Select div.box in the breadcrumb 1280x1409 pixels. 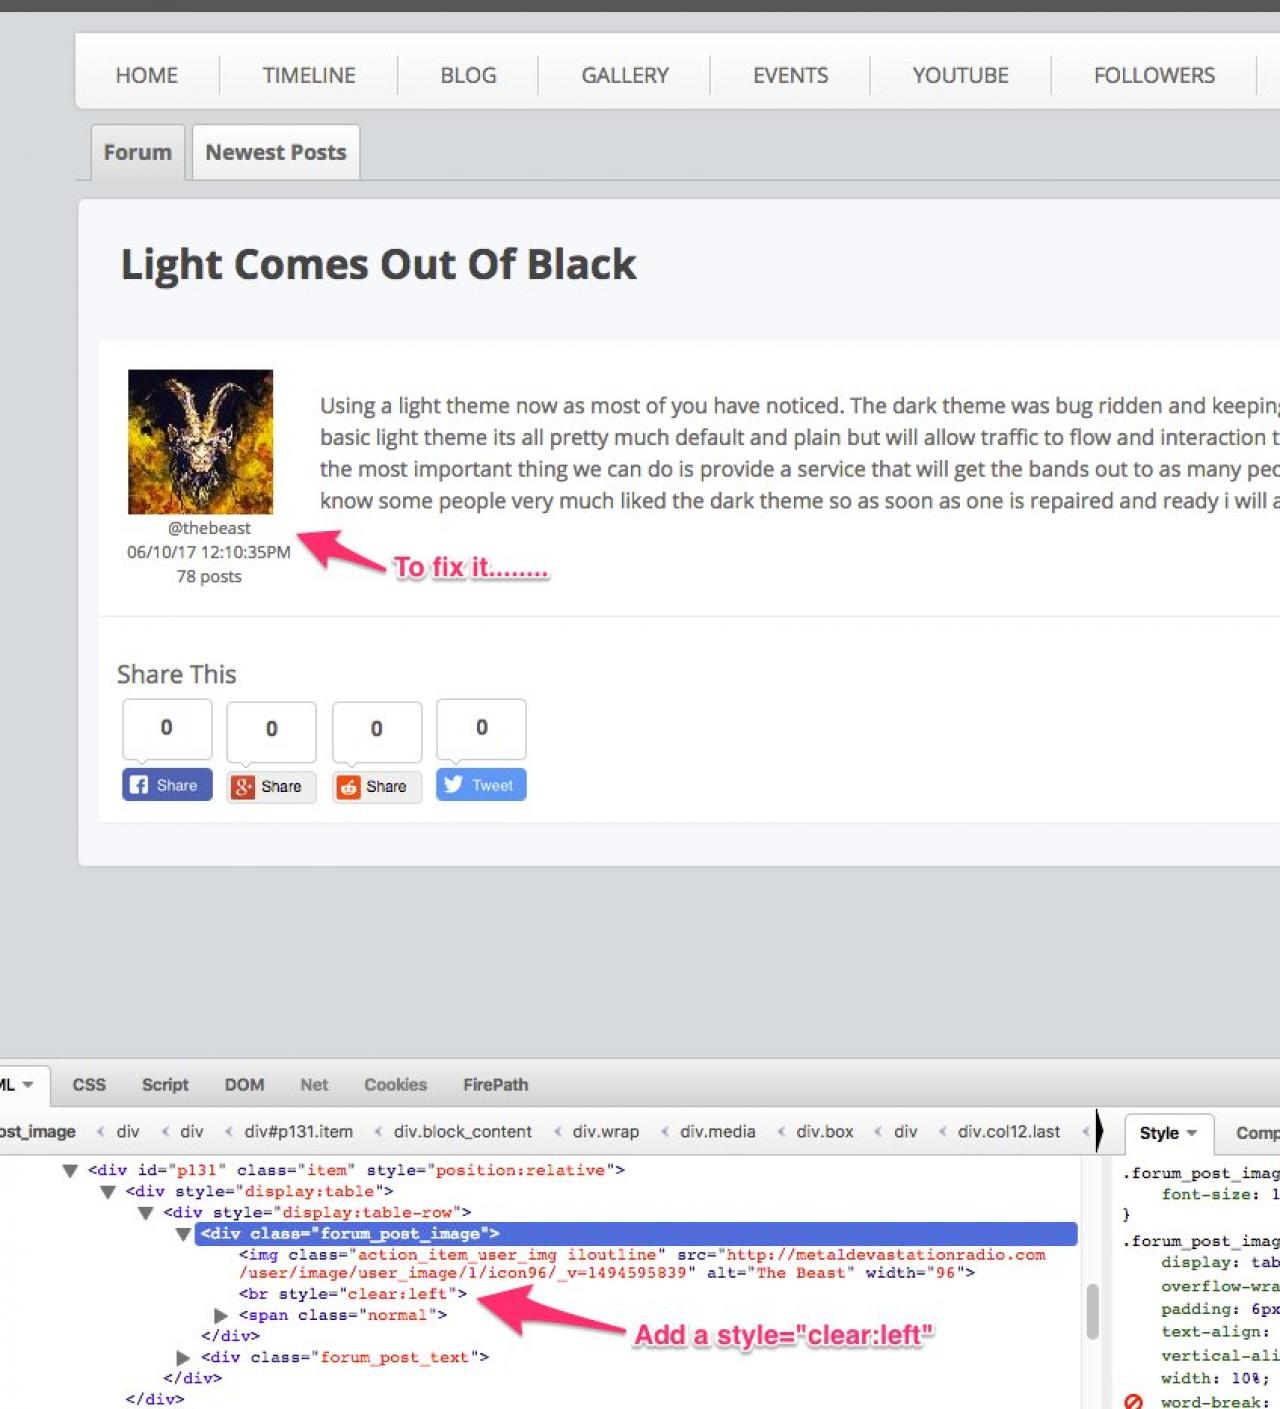point(824,1132)
